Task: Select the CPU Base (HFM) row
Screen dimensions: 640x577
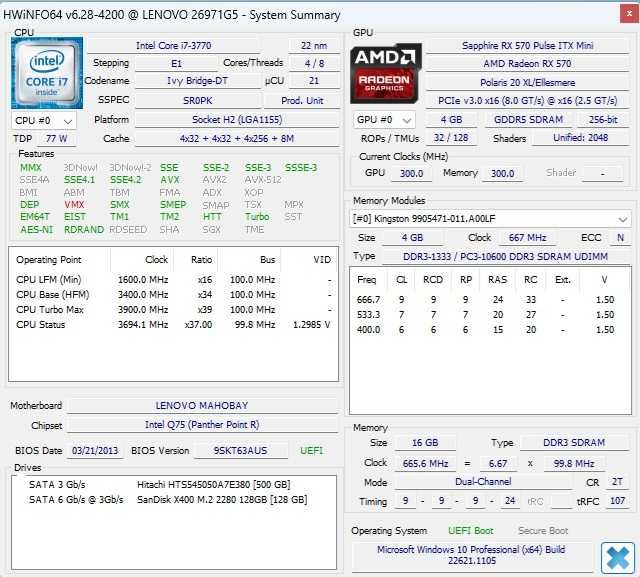Action: coord(173,295)
